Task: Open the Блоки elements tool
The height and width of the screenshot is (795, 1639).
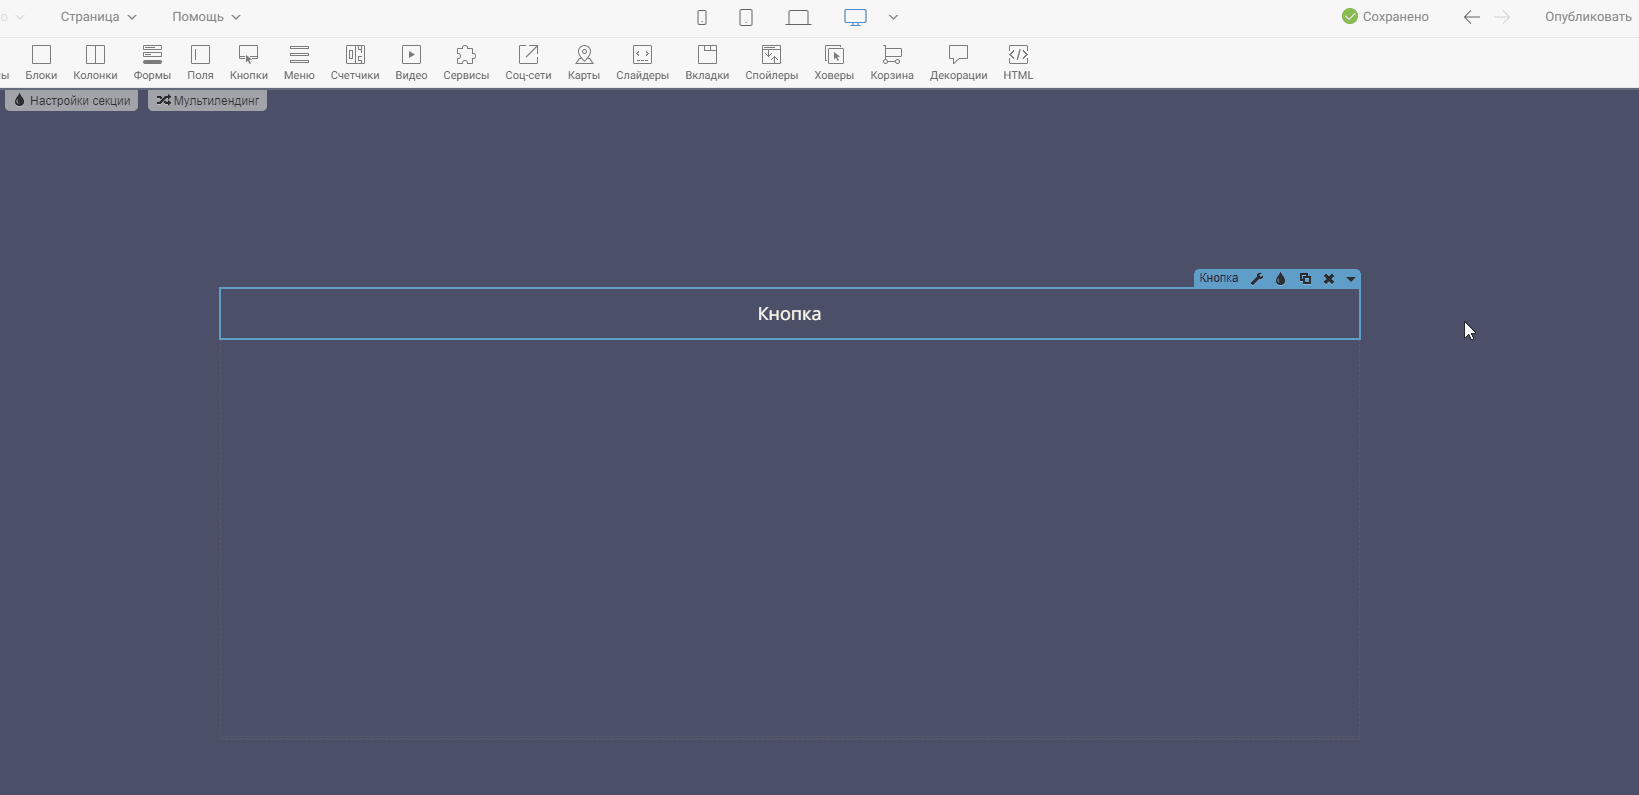Action: coord(41,62)
